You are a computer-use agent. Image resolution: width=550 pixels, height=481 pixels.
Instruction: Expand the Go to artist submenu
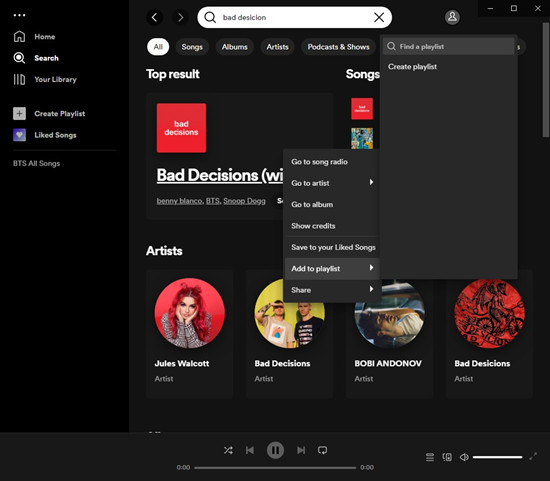coord(331,183)
